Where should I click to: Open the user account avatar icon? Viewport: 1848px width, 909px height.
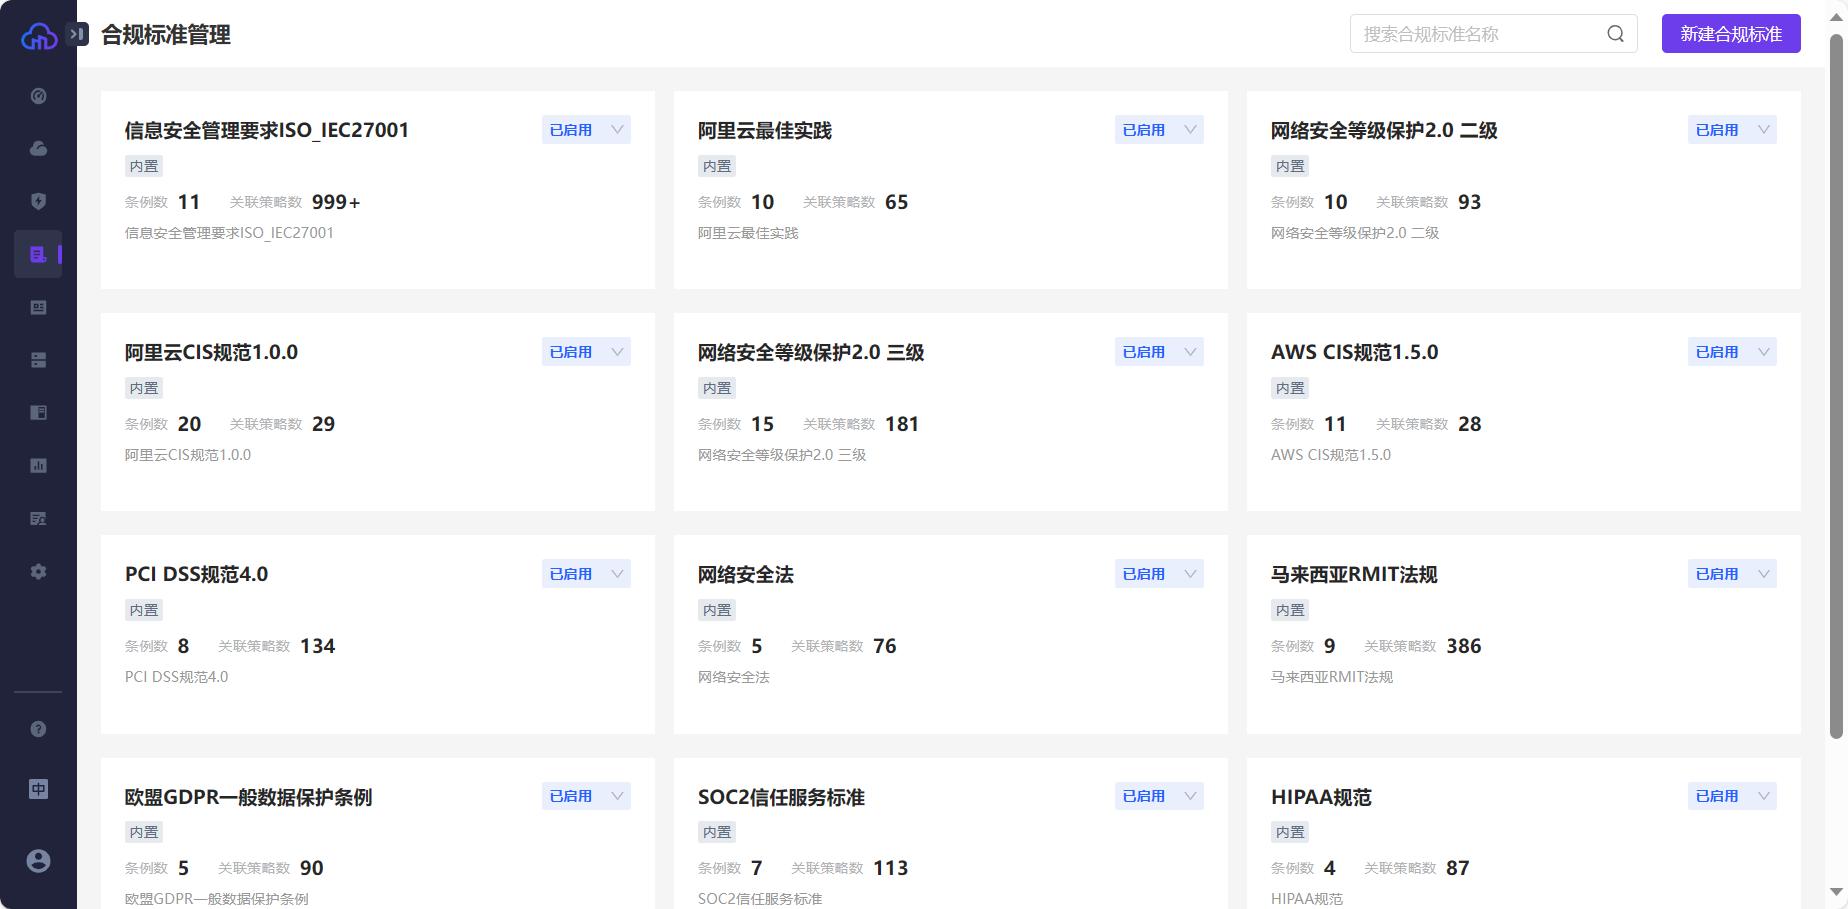38,861
